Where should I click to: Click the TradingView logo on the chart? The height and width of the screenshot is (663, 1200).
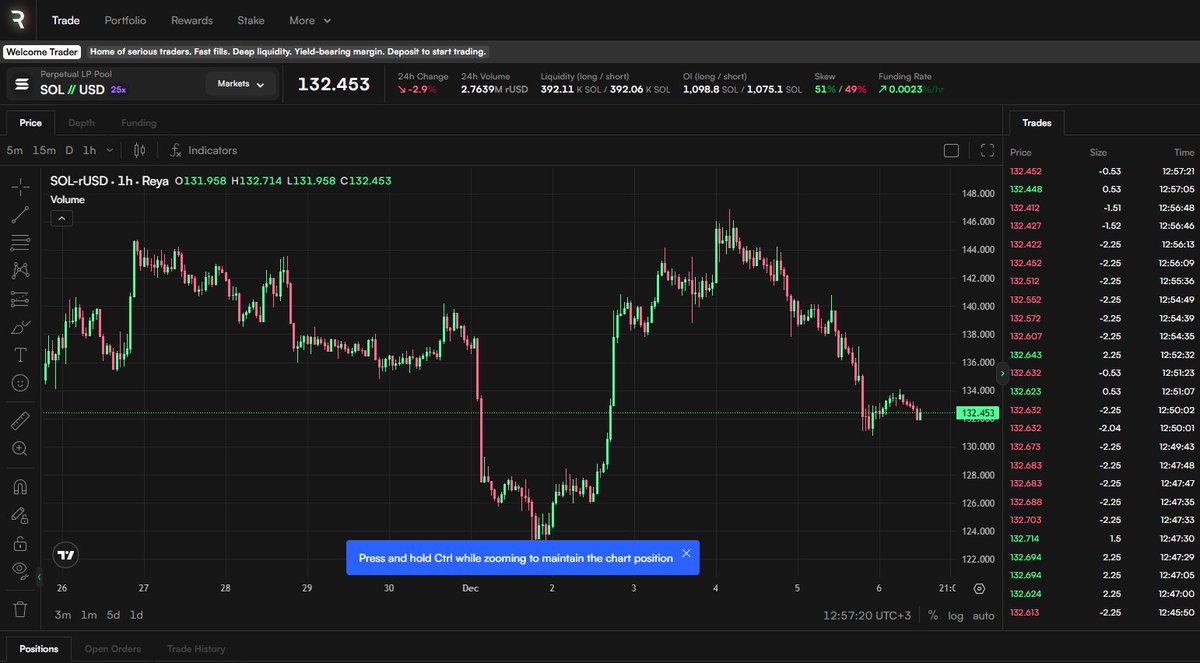[x=63, y=555]
